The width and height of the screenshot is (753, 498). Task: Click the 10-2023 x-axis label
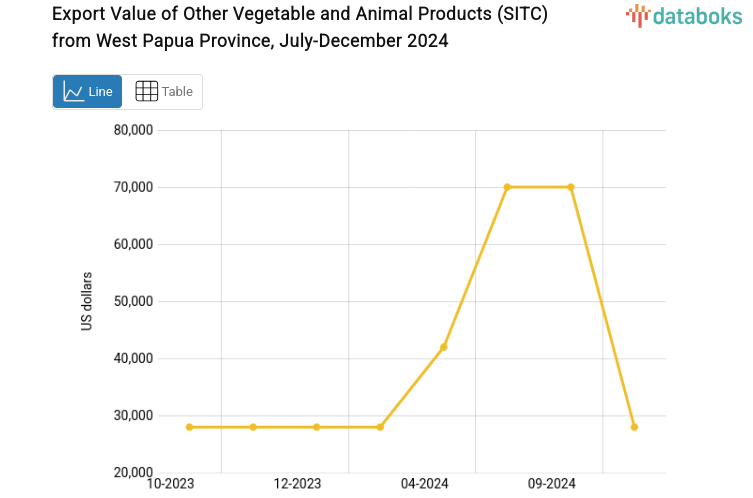coord(171,484)
